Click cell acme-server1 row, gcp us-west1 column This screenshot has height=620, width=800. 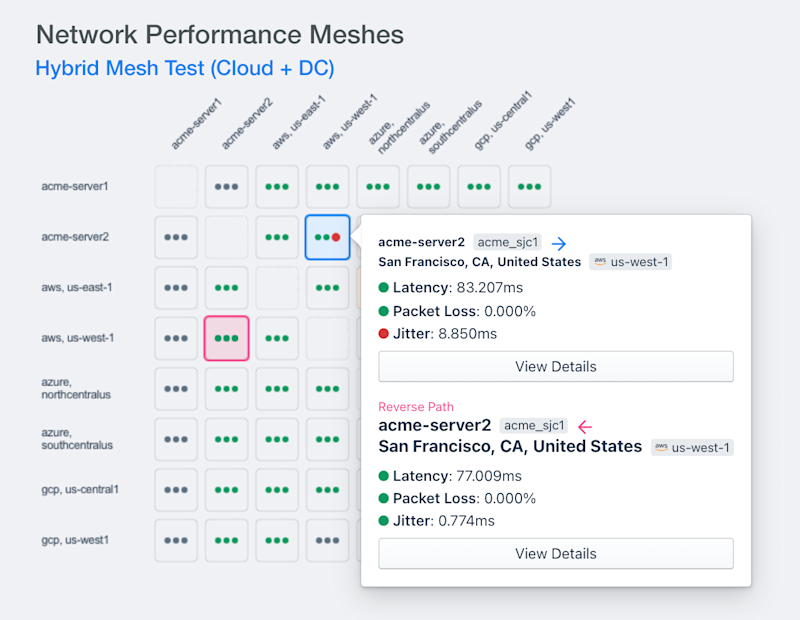point(530,187)
